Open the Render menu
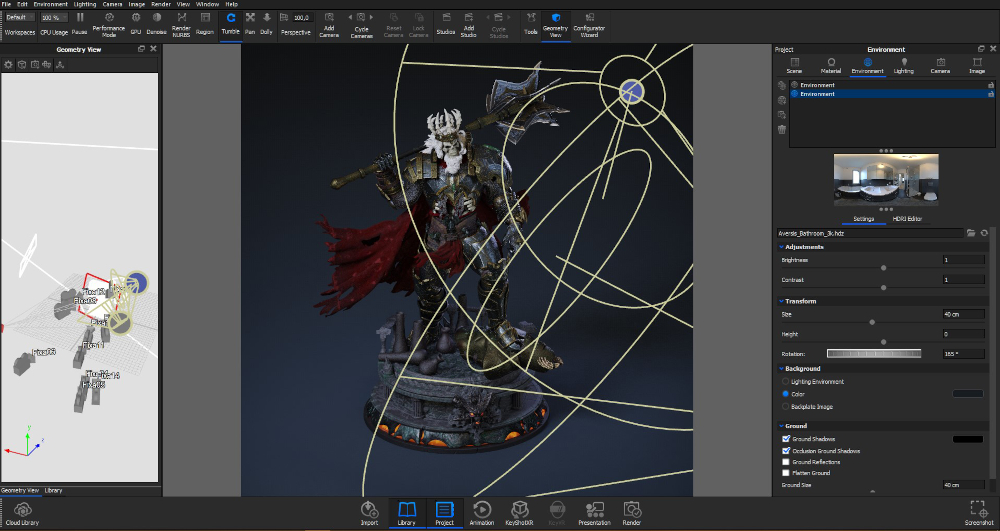 (161, 4)
